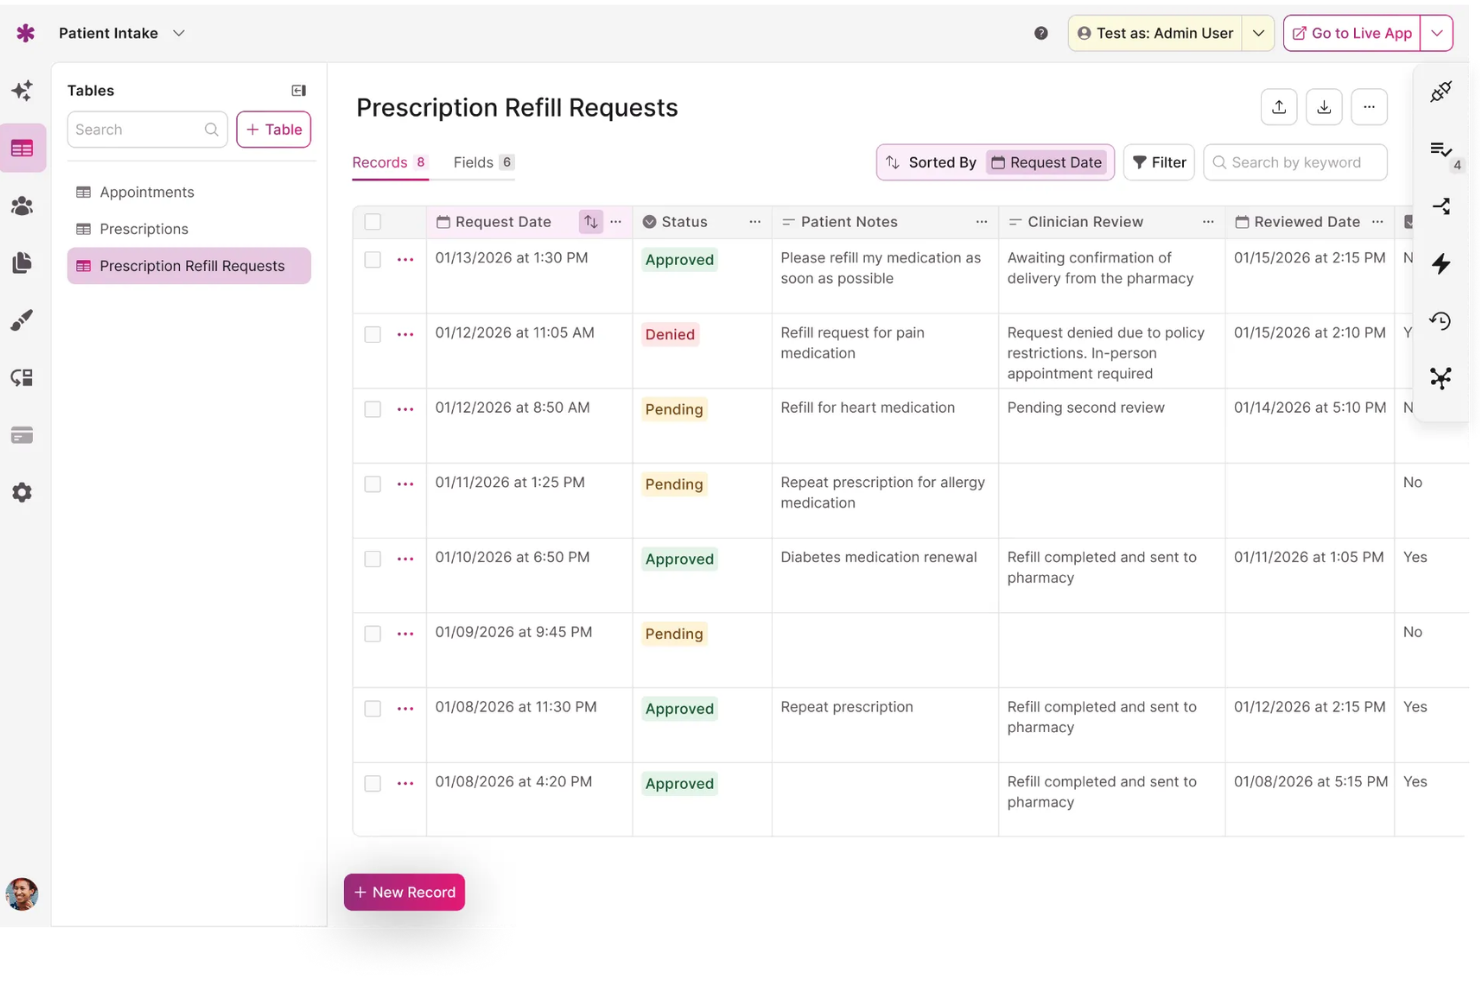Click the New Record button
Screen dimensions: 1480x987
(405, 893)
